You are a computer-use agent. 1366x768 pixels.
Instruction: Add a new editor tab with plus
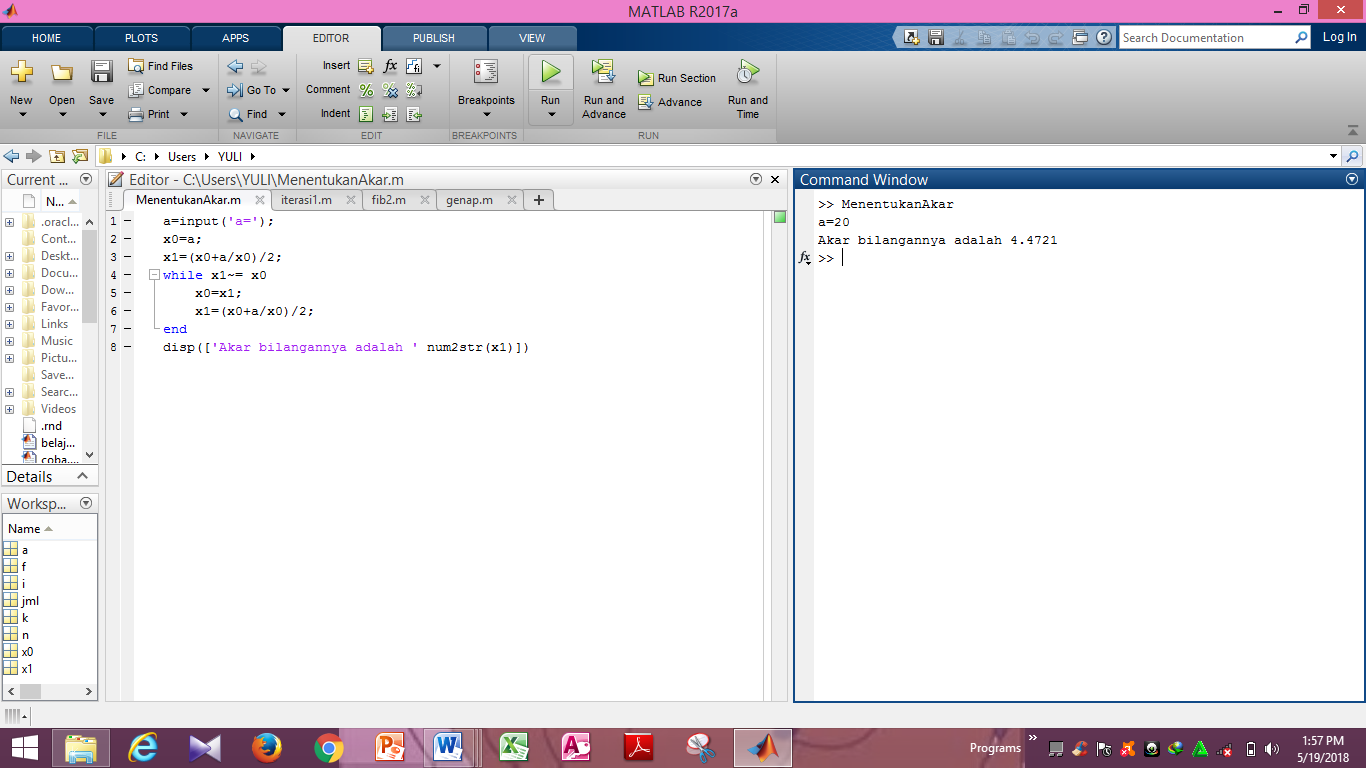tap(539, 200)
